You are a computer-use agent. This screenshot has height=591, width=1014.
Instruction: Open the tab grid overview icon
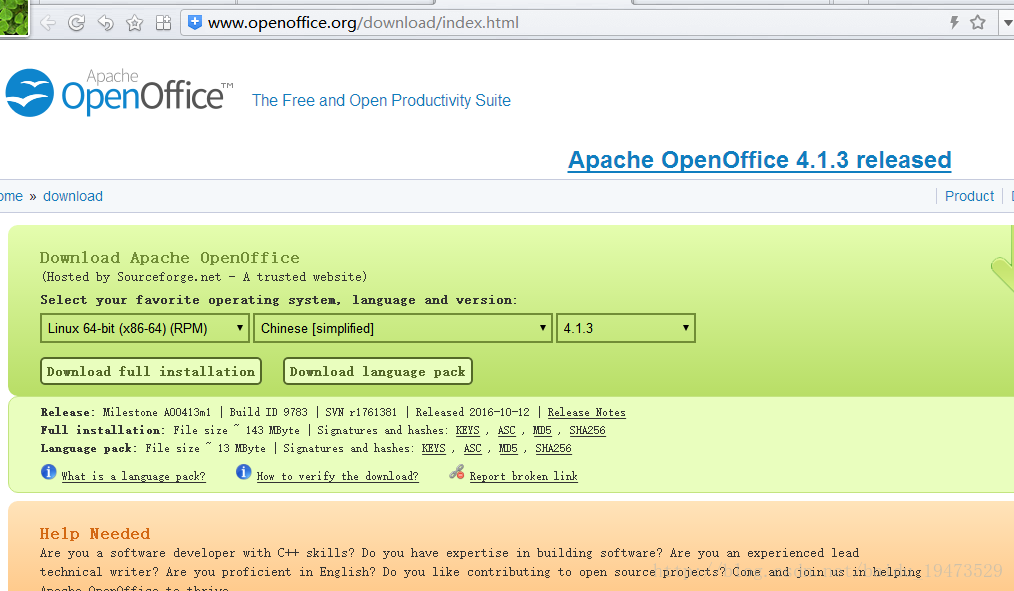click(164, 23)
